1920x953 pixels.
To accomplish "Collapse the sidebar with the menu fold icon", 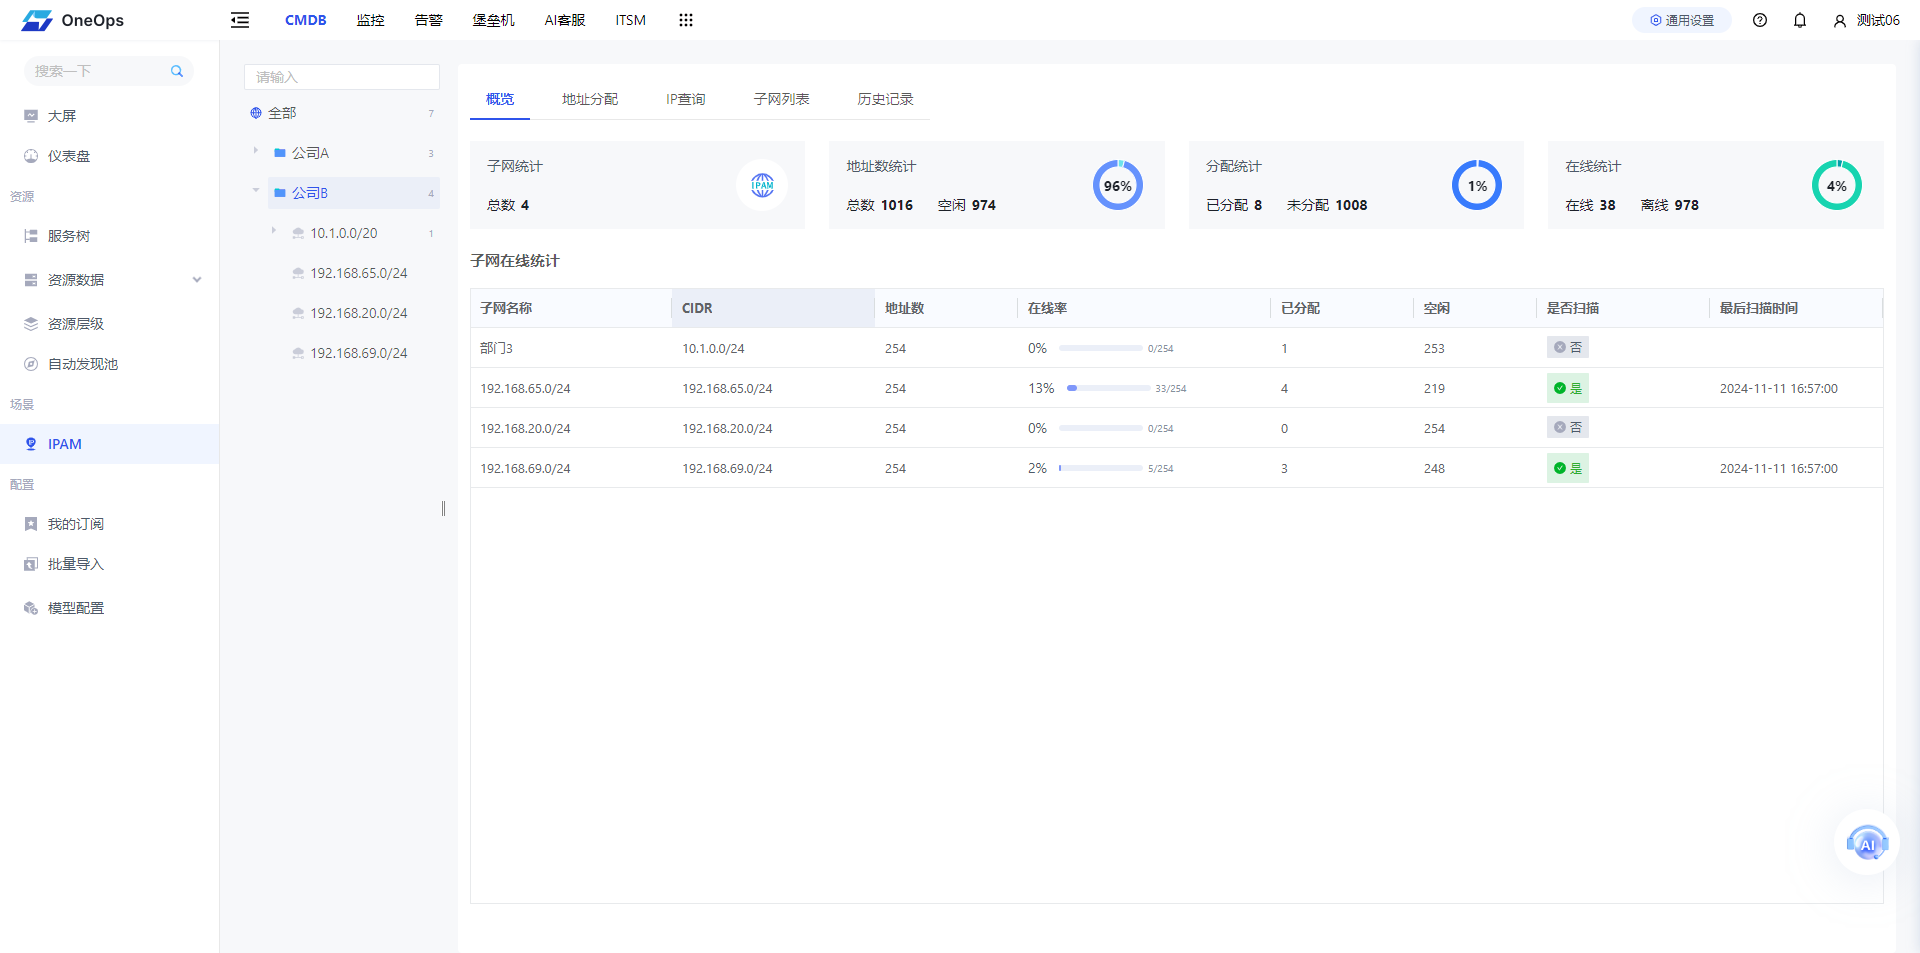I will click(240, 20).
